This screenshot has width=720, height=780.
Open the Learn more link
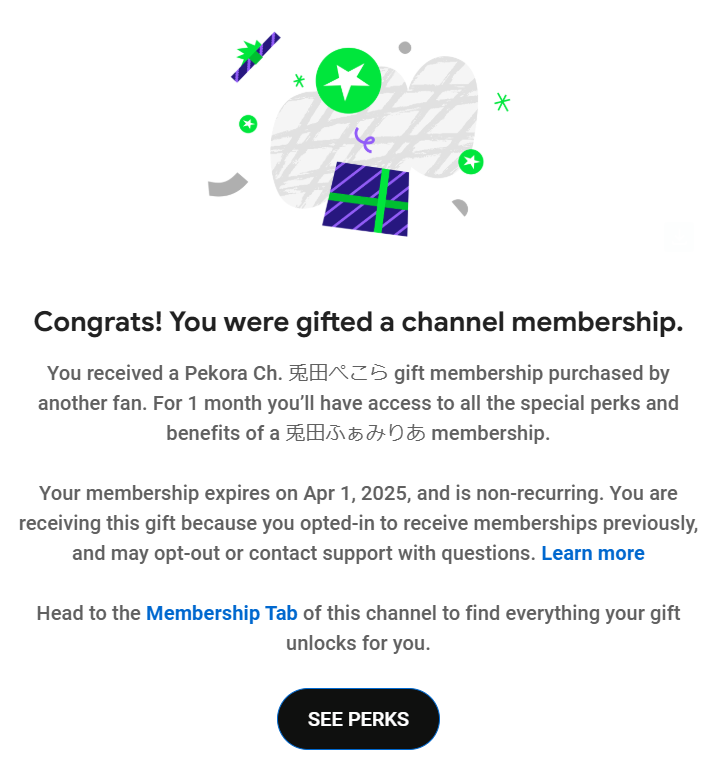pyautogui.click(x=593, y=553)
